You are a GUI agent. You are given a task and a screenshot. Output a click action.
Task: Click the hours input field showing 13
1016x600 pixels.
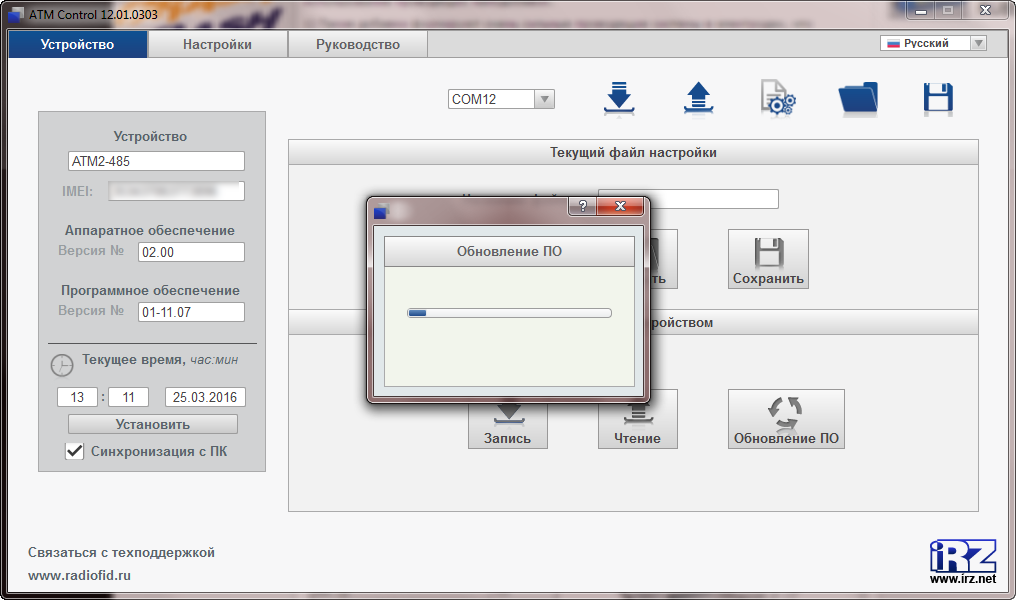pyautogui.click(x=77, y=397)
